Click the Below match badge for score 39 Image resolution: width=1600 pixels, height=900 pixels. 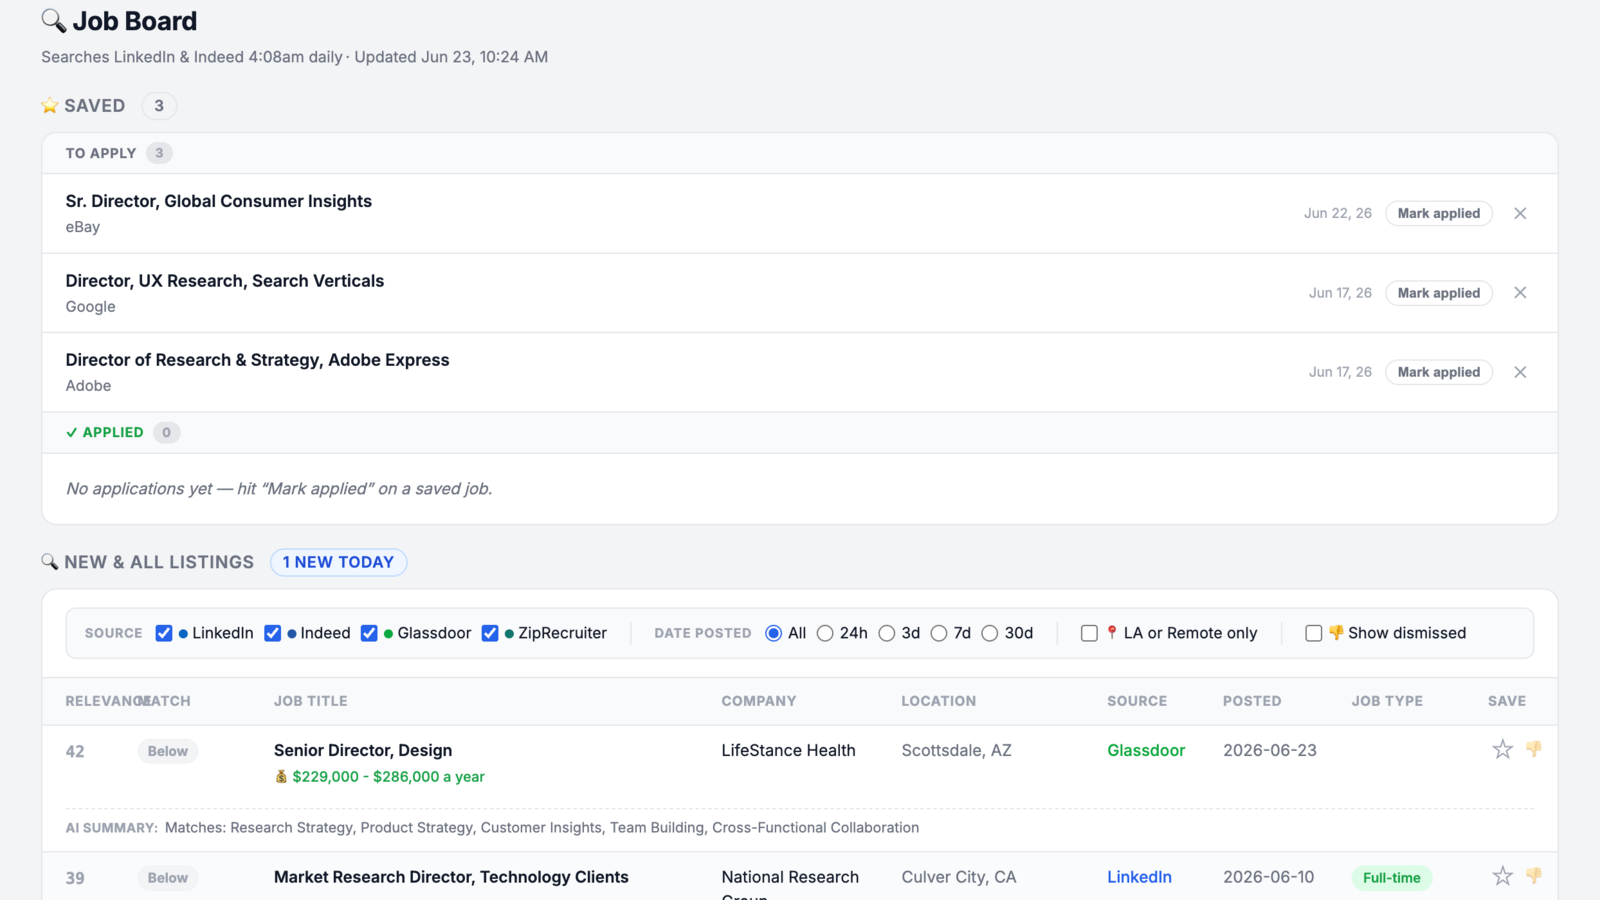[168, 878]
